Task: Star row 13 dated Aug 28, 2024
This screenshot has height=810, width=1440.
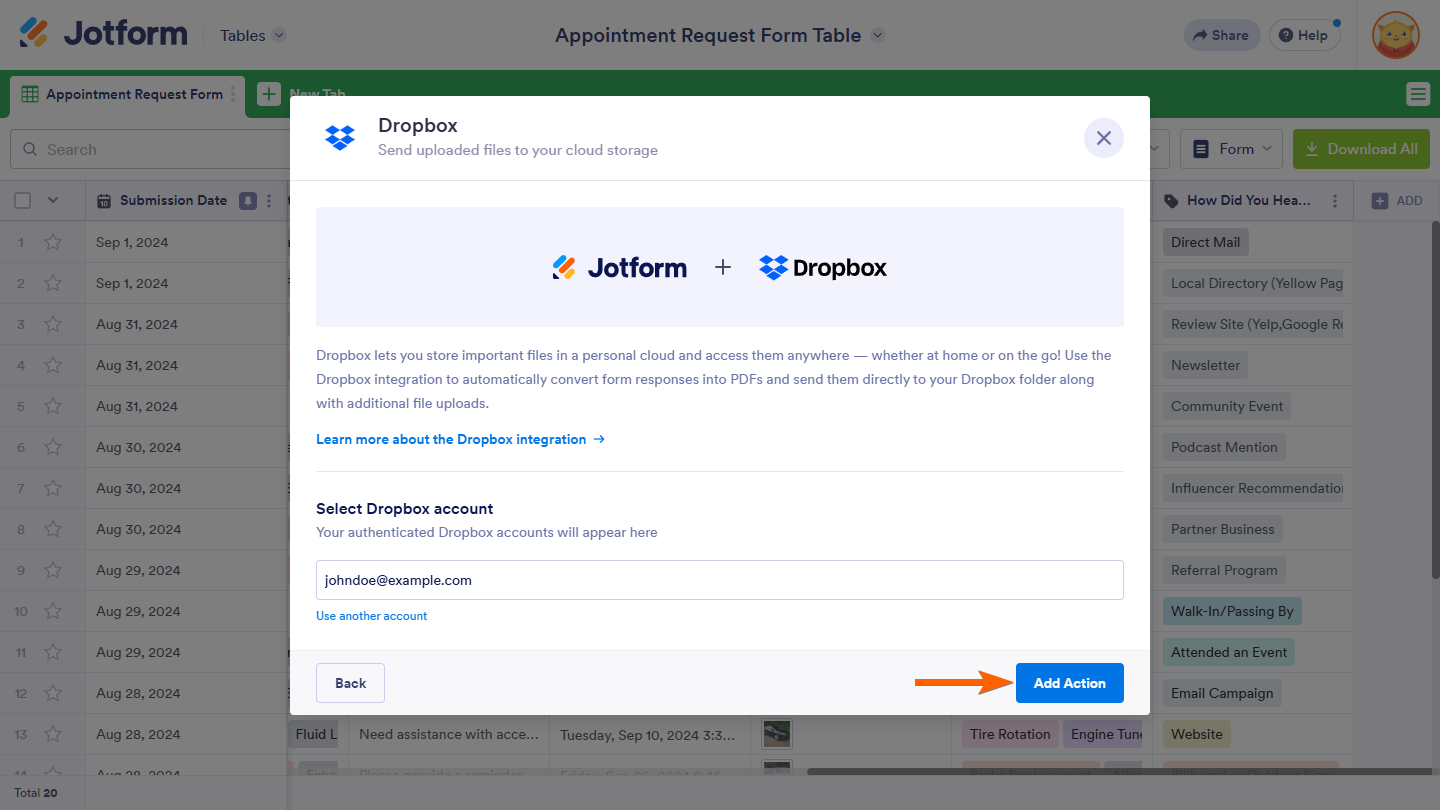Action: click(53, 734)
